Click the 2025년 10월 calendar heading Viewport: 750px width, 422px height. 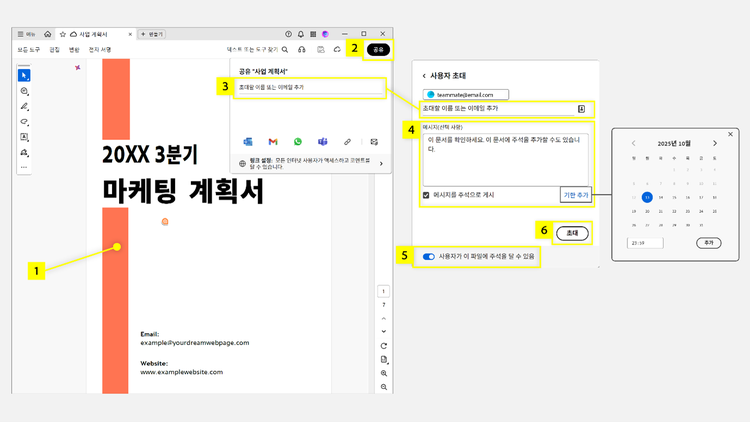tap(674, 144)
